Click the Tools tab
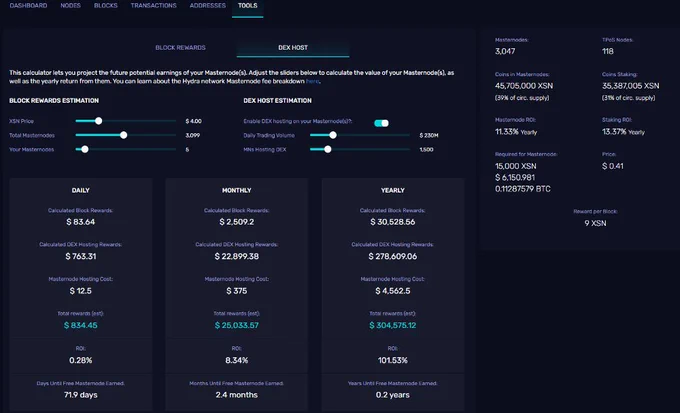Viewport: 680px width, 413px height. pos(248,6)
